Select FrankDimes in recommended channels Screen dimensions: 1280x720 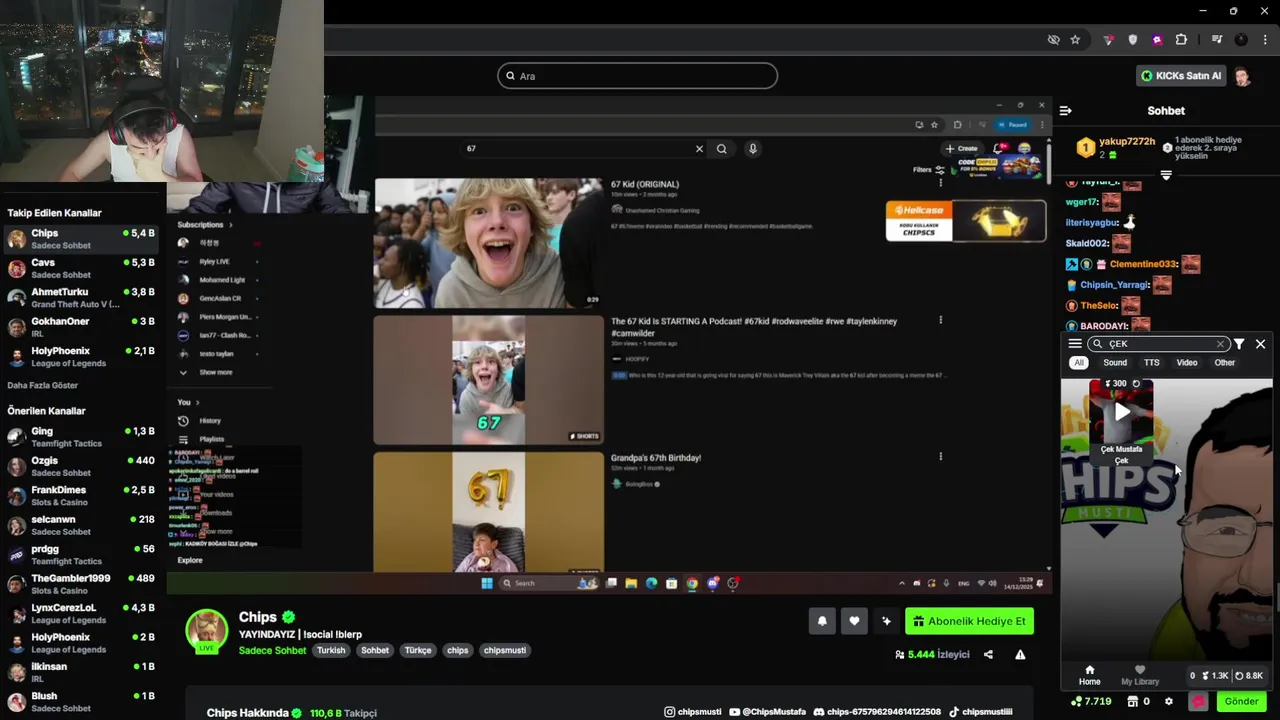(x=81, y=496)
